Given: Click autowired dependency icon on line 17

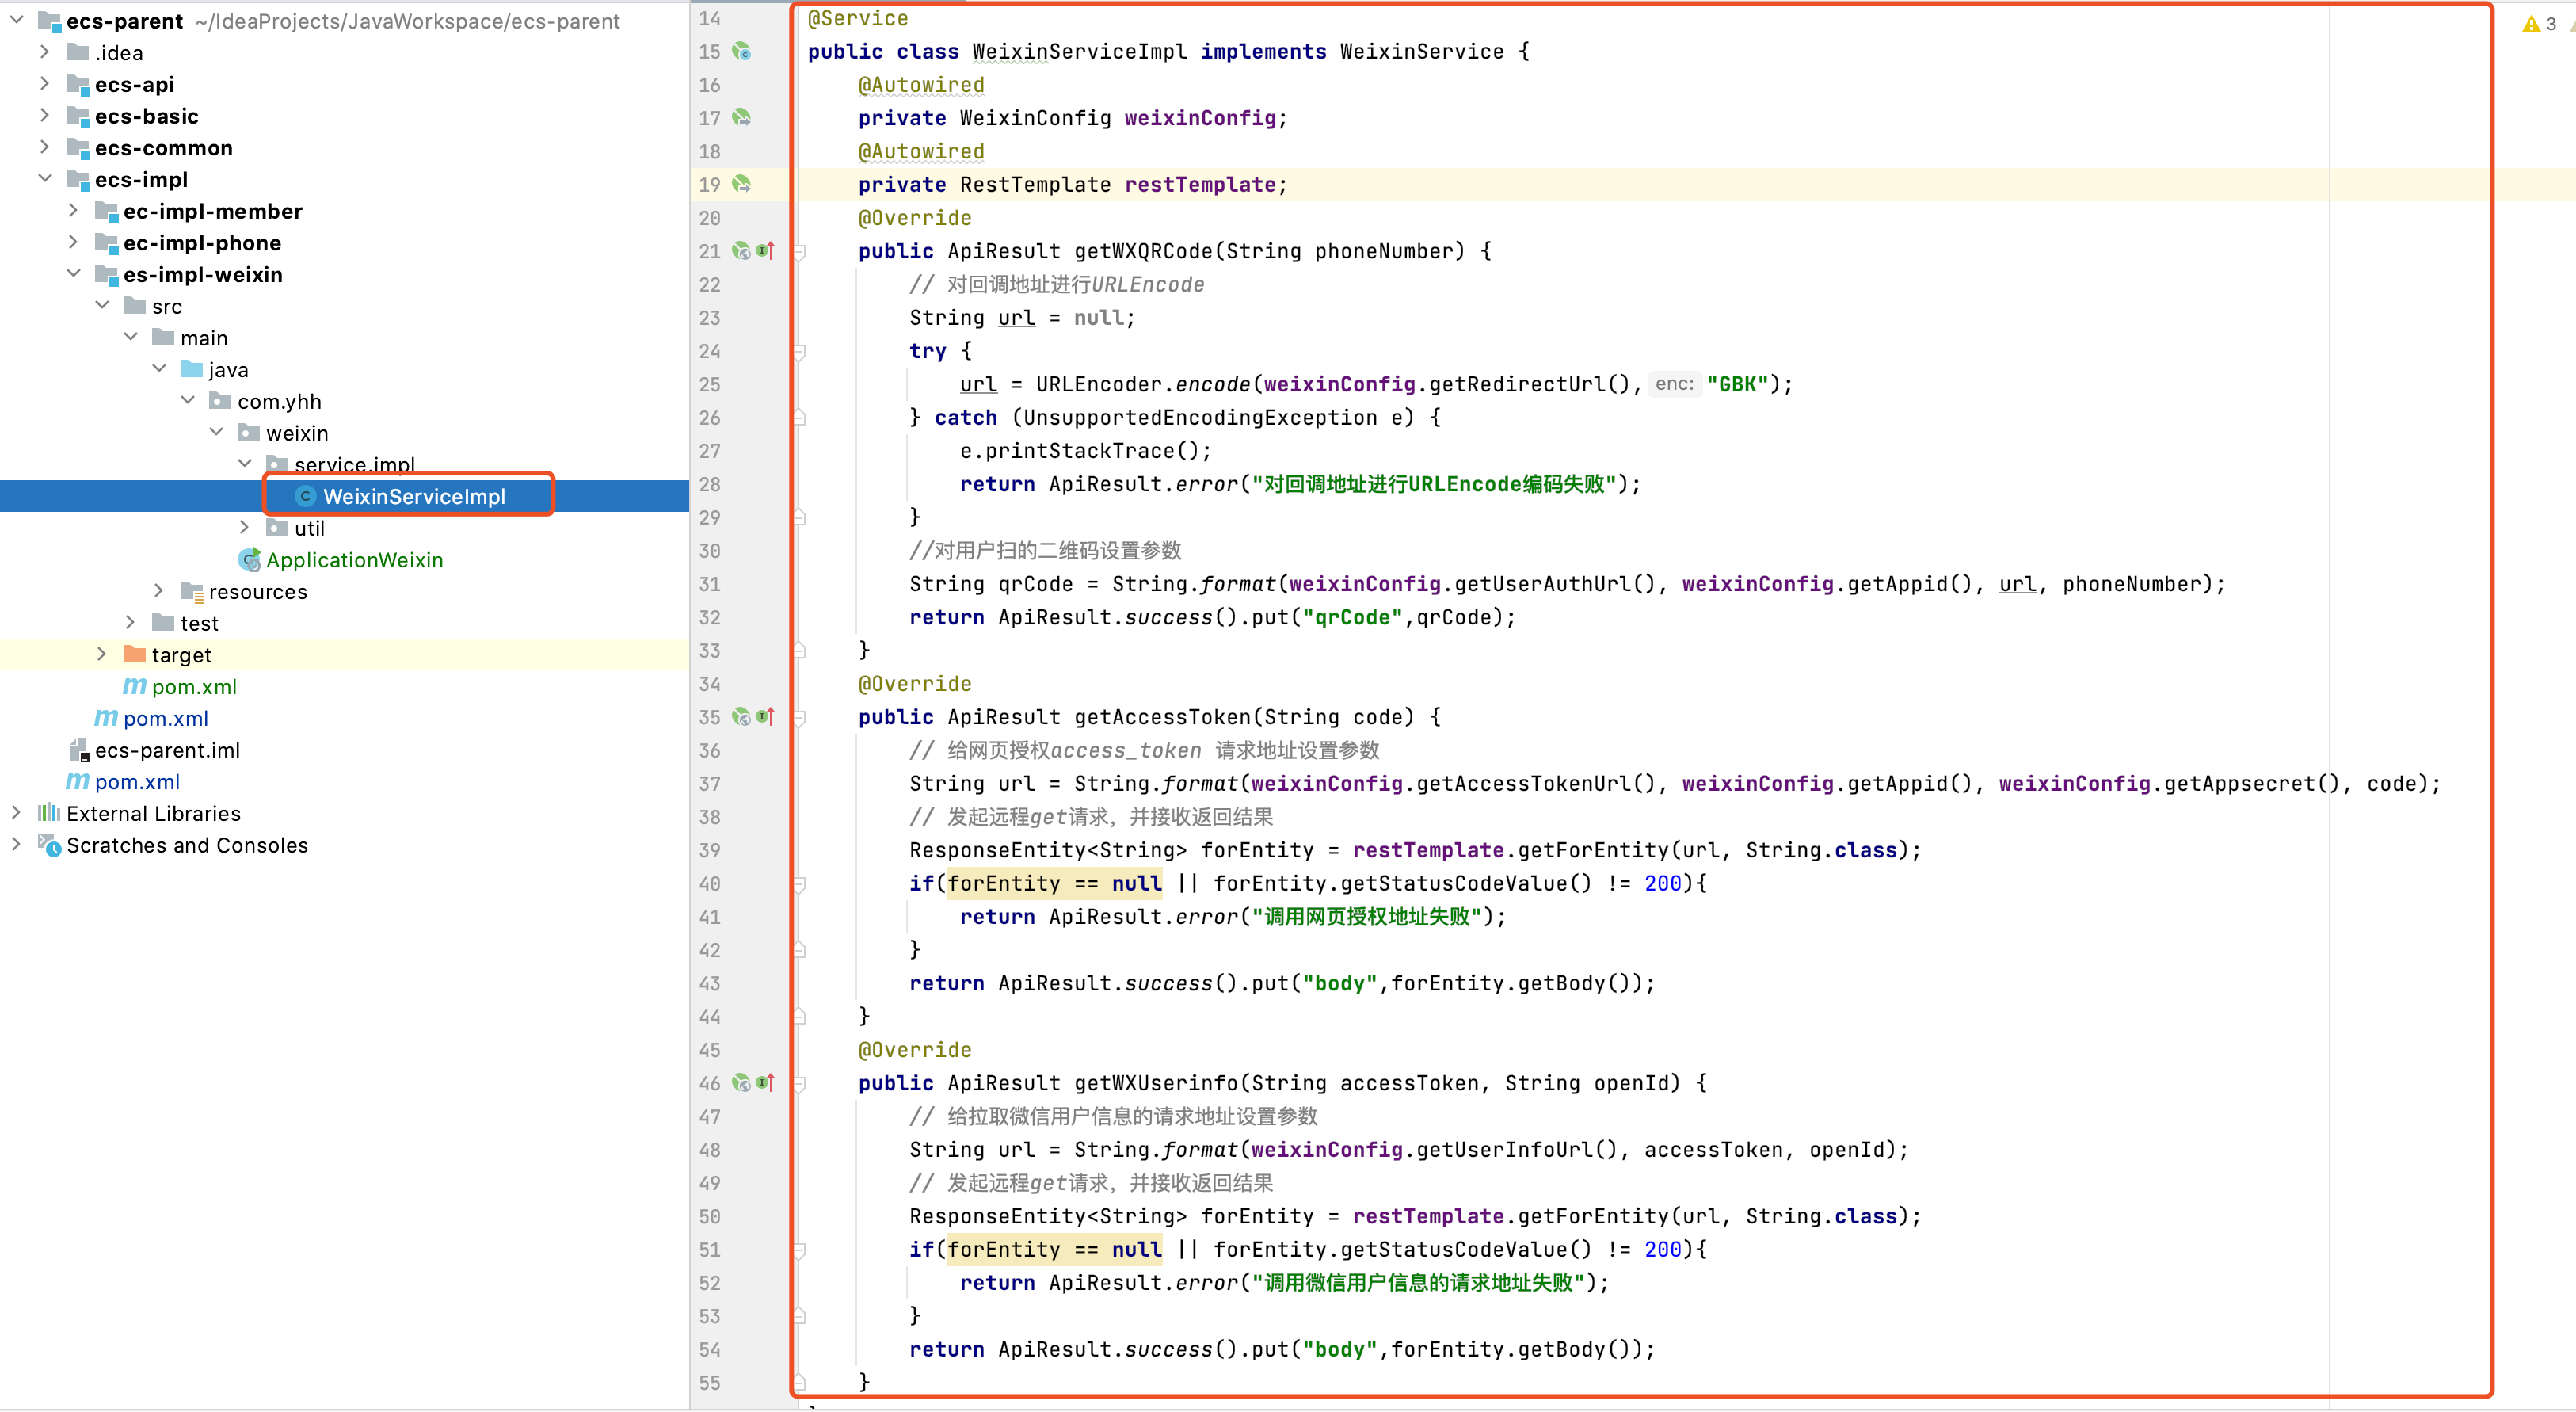Looking at the screenshot, I should (741, 118).
